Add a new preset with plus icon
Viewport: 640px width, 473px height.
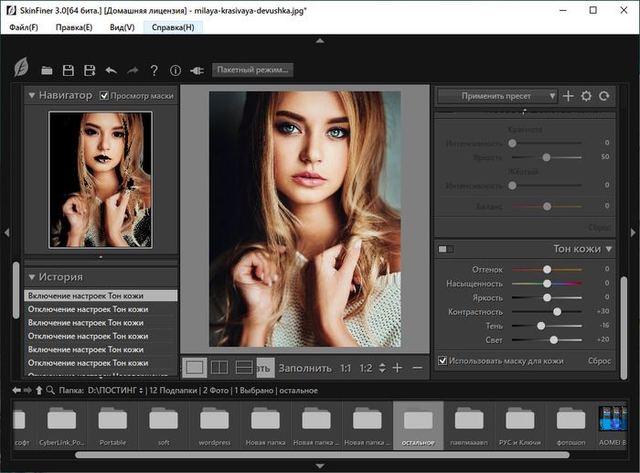(568, 96)
